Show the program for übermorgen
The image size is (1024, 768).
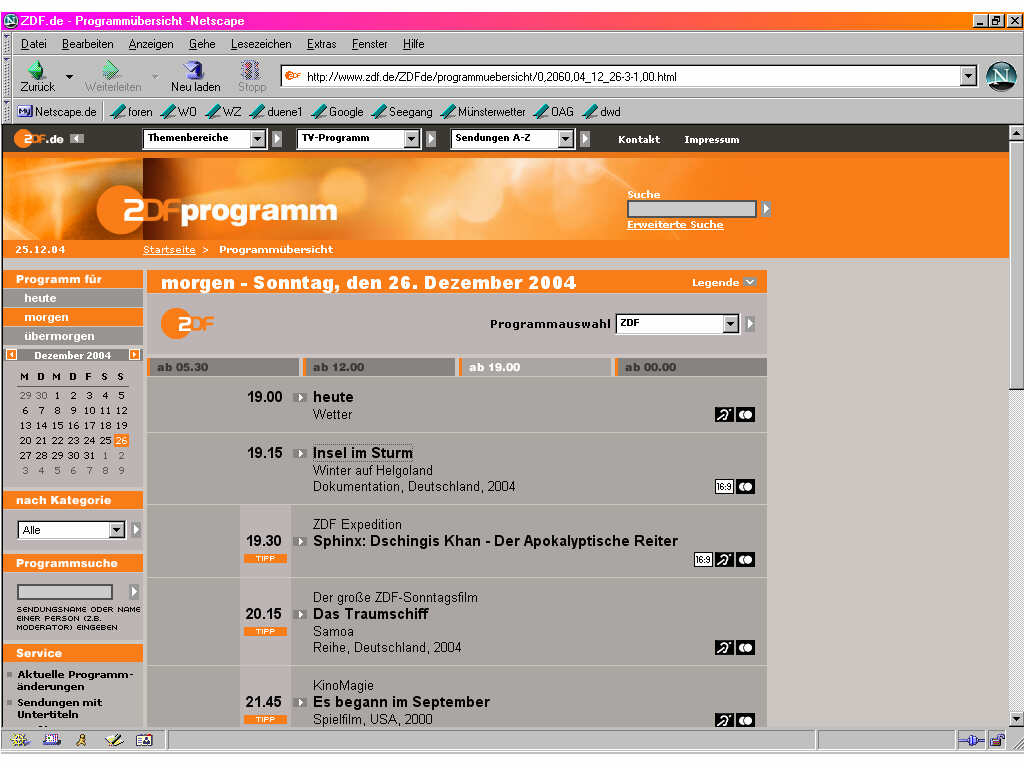(73, 336)
